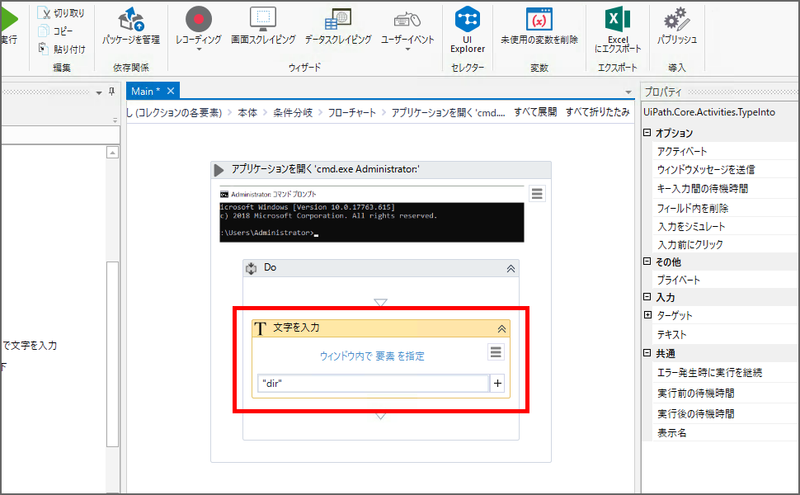
Task: Click the フローチャート breadcrumb
Action: click(x=352, y=113)
